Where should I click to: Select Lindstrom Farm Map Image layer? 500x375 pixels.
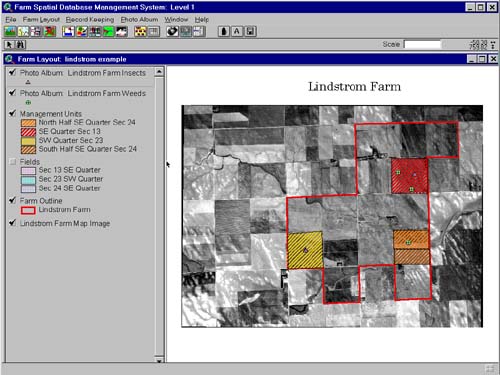coord(65,223)
